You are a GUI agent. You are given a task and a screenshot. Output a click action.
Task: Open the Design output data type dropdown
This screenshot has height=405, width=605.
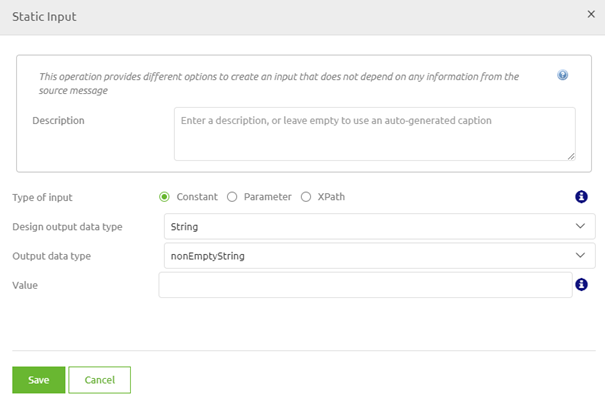379,227
